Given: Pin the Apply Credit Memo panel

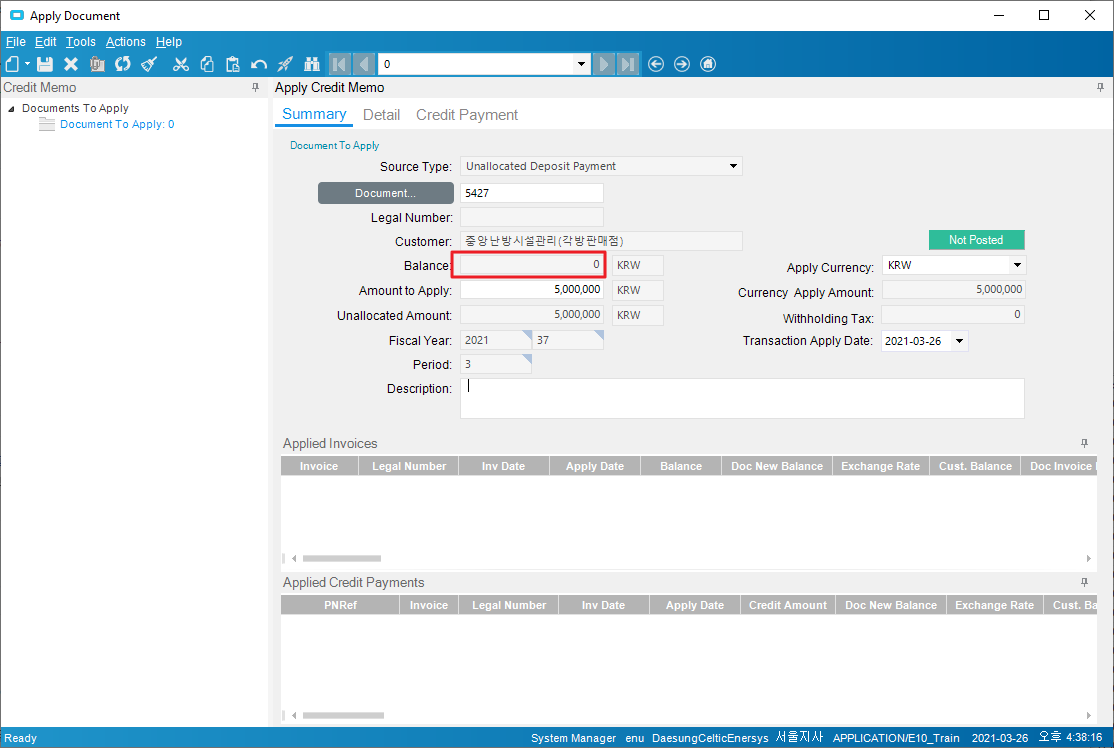Looking at the screenshot, I should coord(1100,88).
